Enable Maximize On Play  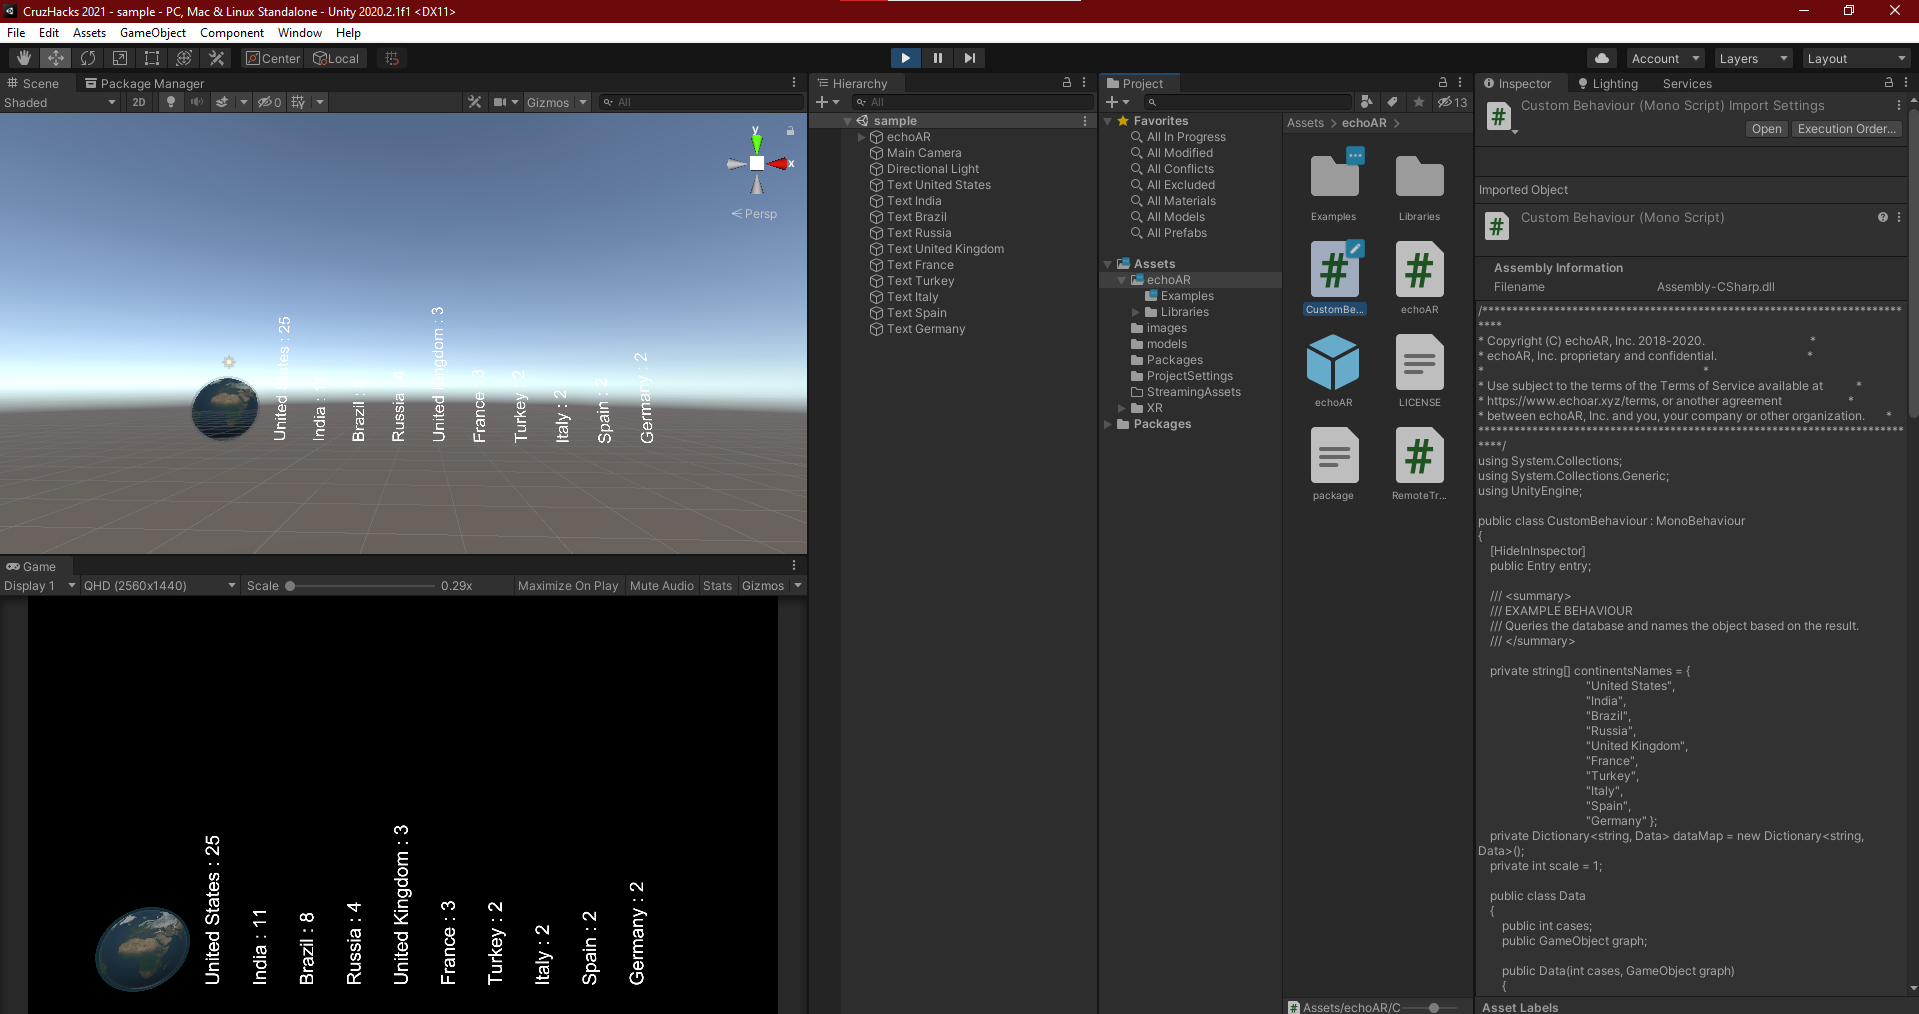(568, 586)
